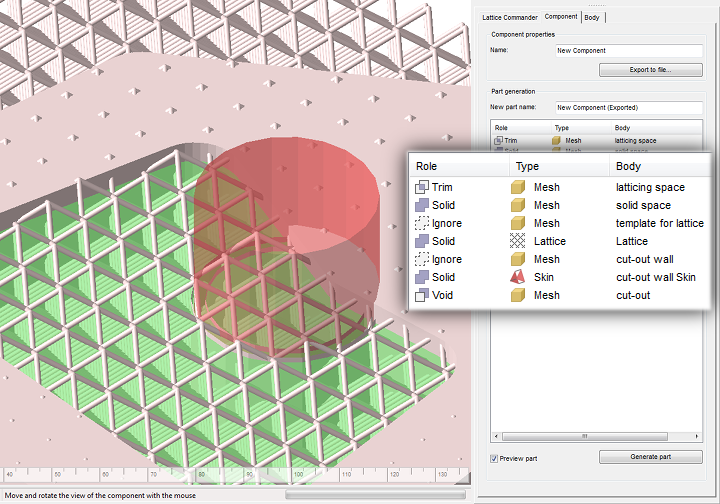This screenshot has width=720, height=504.
Task: Click the red Skin type icon
Action: 518,277
